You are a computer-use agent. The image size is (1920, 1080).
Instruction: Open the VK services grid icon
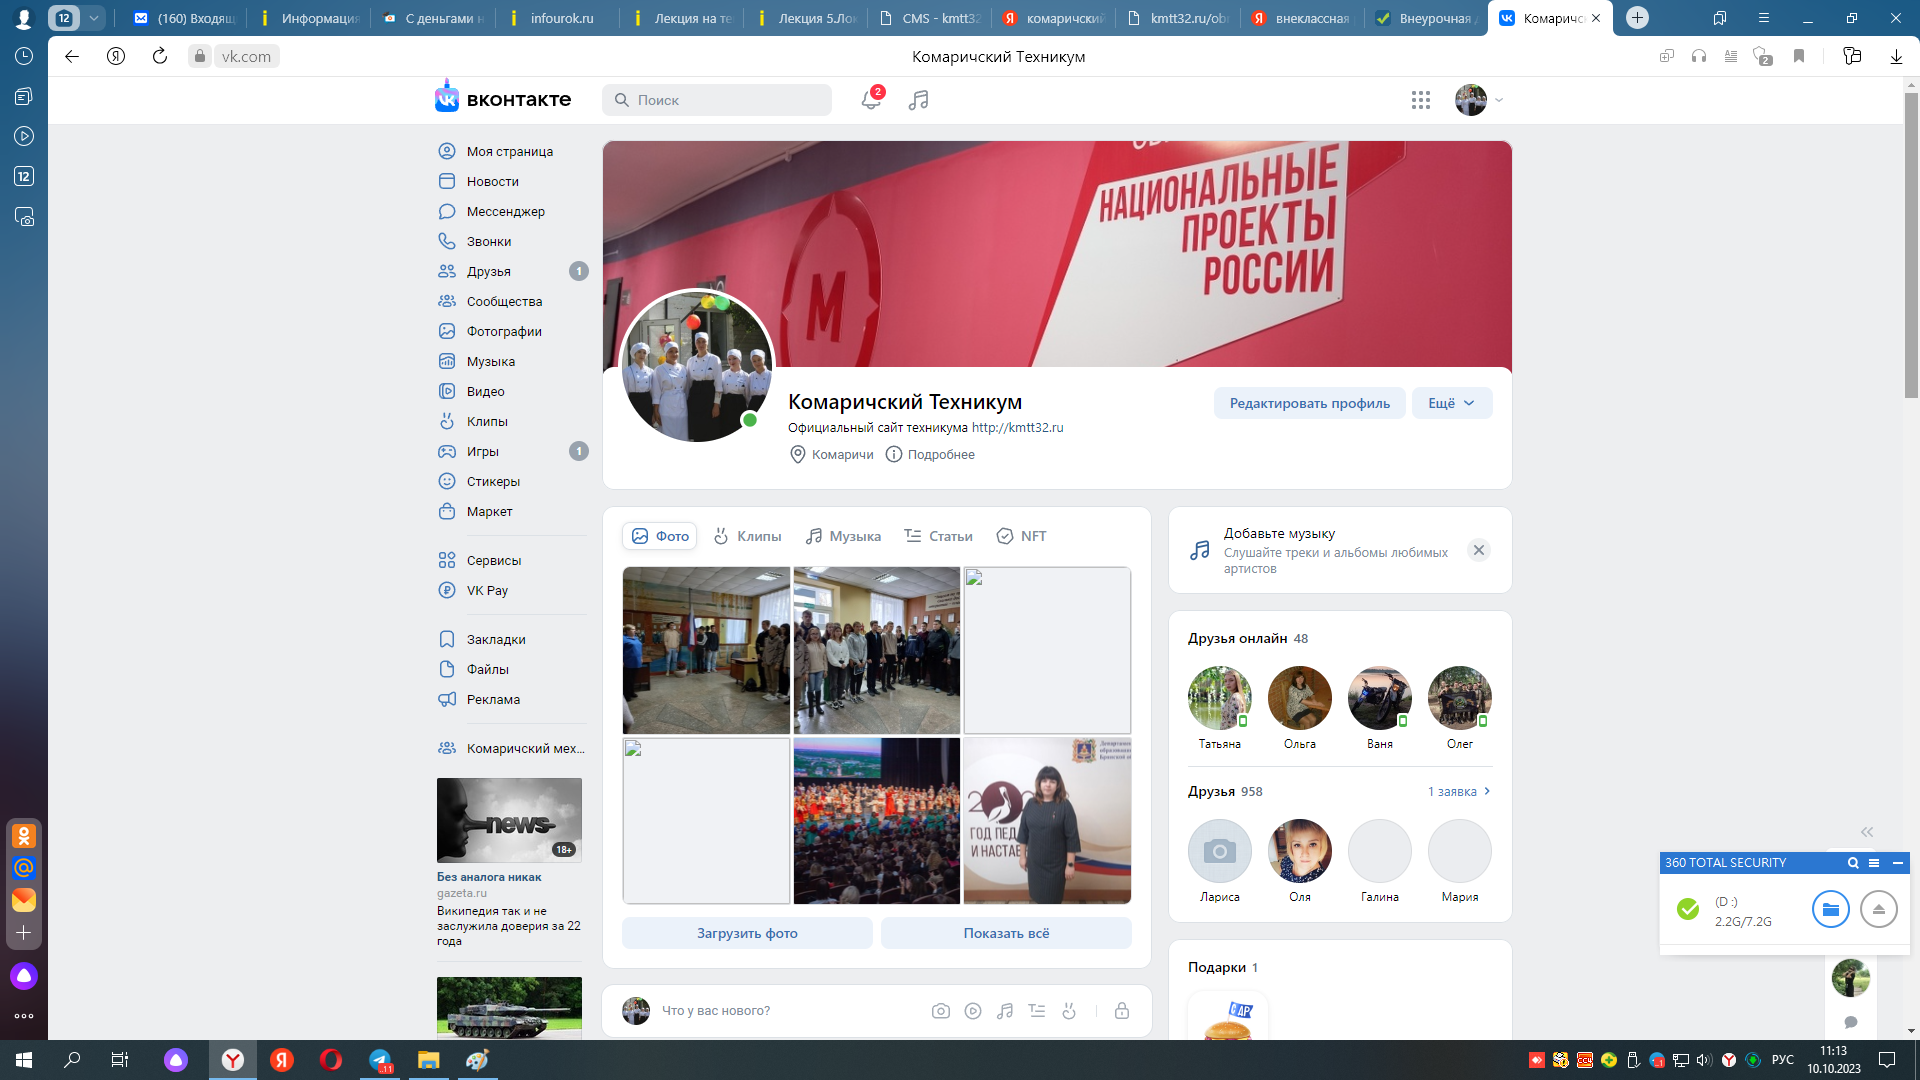[x=1421, y=100]
